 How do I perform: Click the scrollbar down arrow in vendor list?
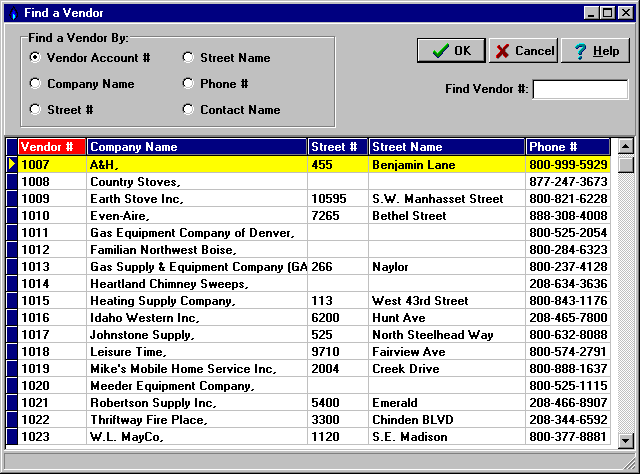626,439
